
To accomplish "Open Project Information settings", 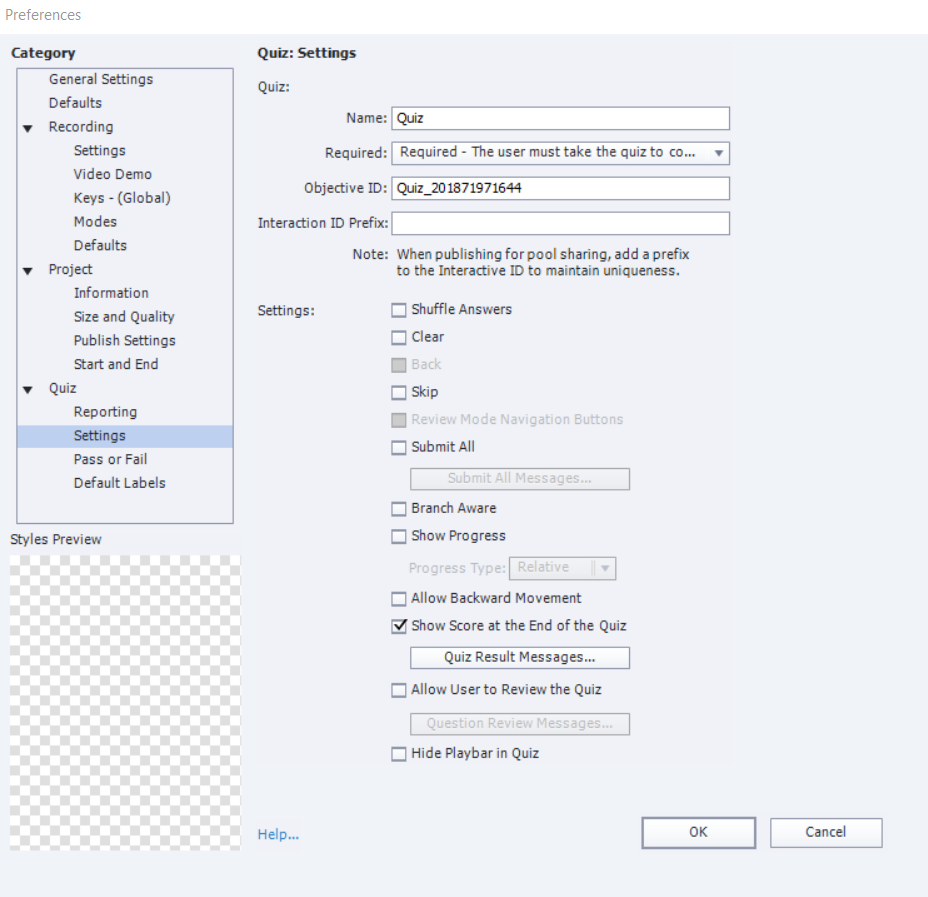I will (x=111, y=293).
